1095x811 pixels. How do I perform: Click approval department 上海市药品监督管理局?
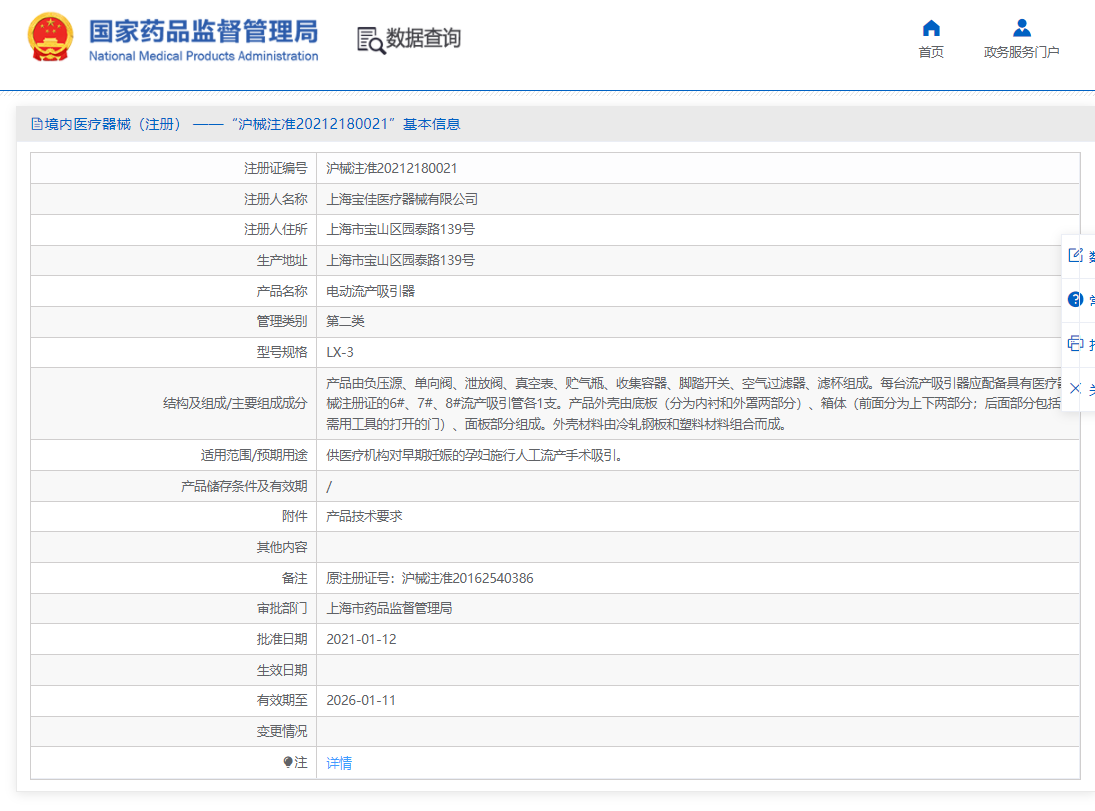(390, 608)
